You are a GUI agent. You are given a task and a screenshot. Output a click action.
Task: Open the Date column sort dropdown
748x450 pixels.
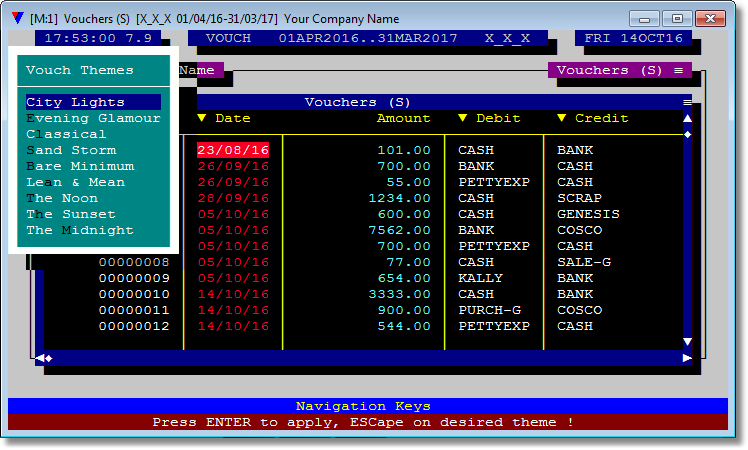click(202, 118)
